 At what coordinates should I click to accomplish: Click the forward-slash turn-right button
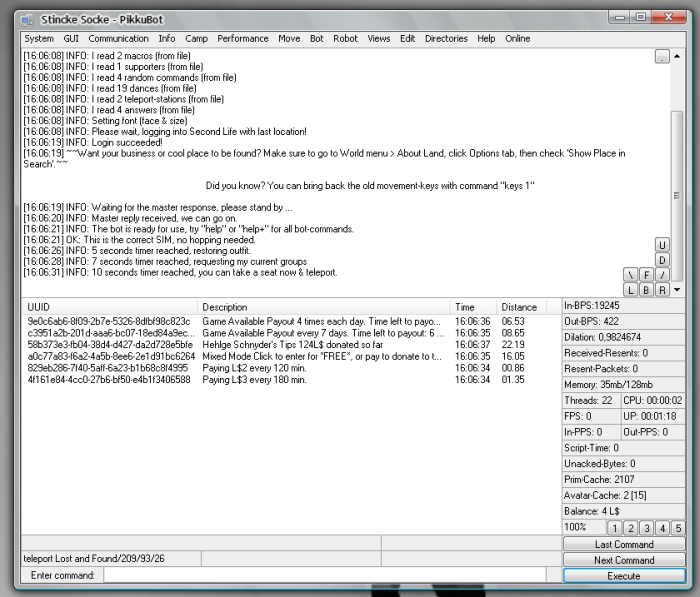662,275
